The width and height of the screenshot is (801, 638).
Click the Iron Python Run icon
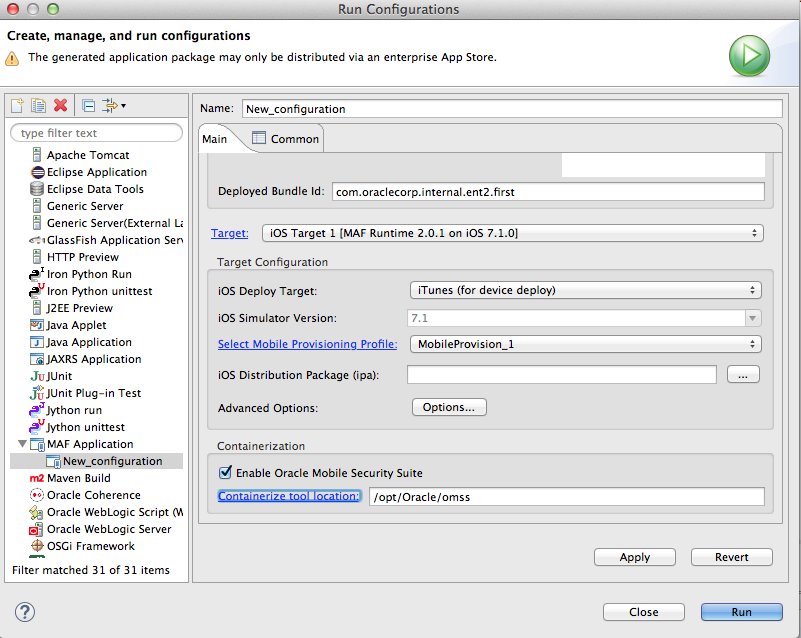tap(36, 274)
